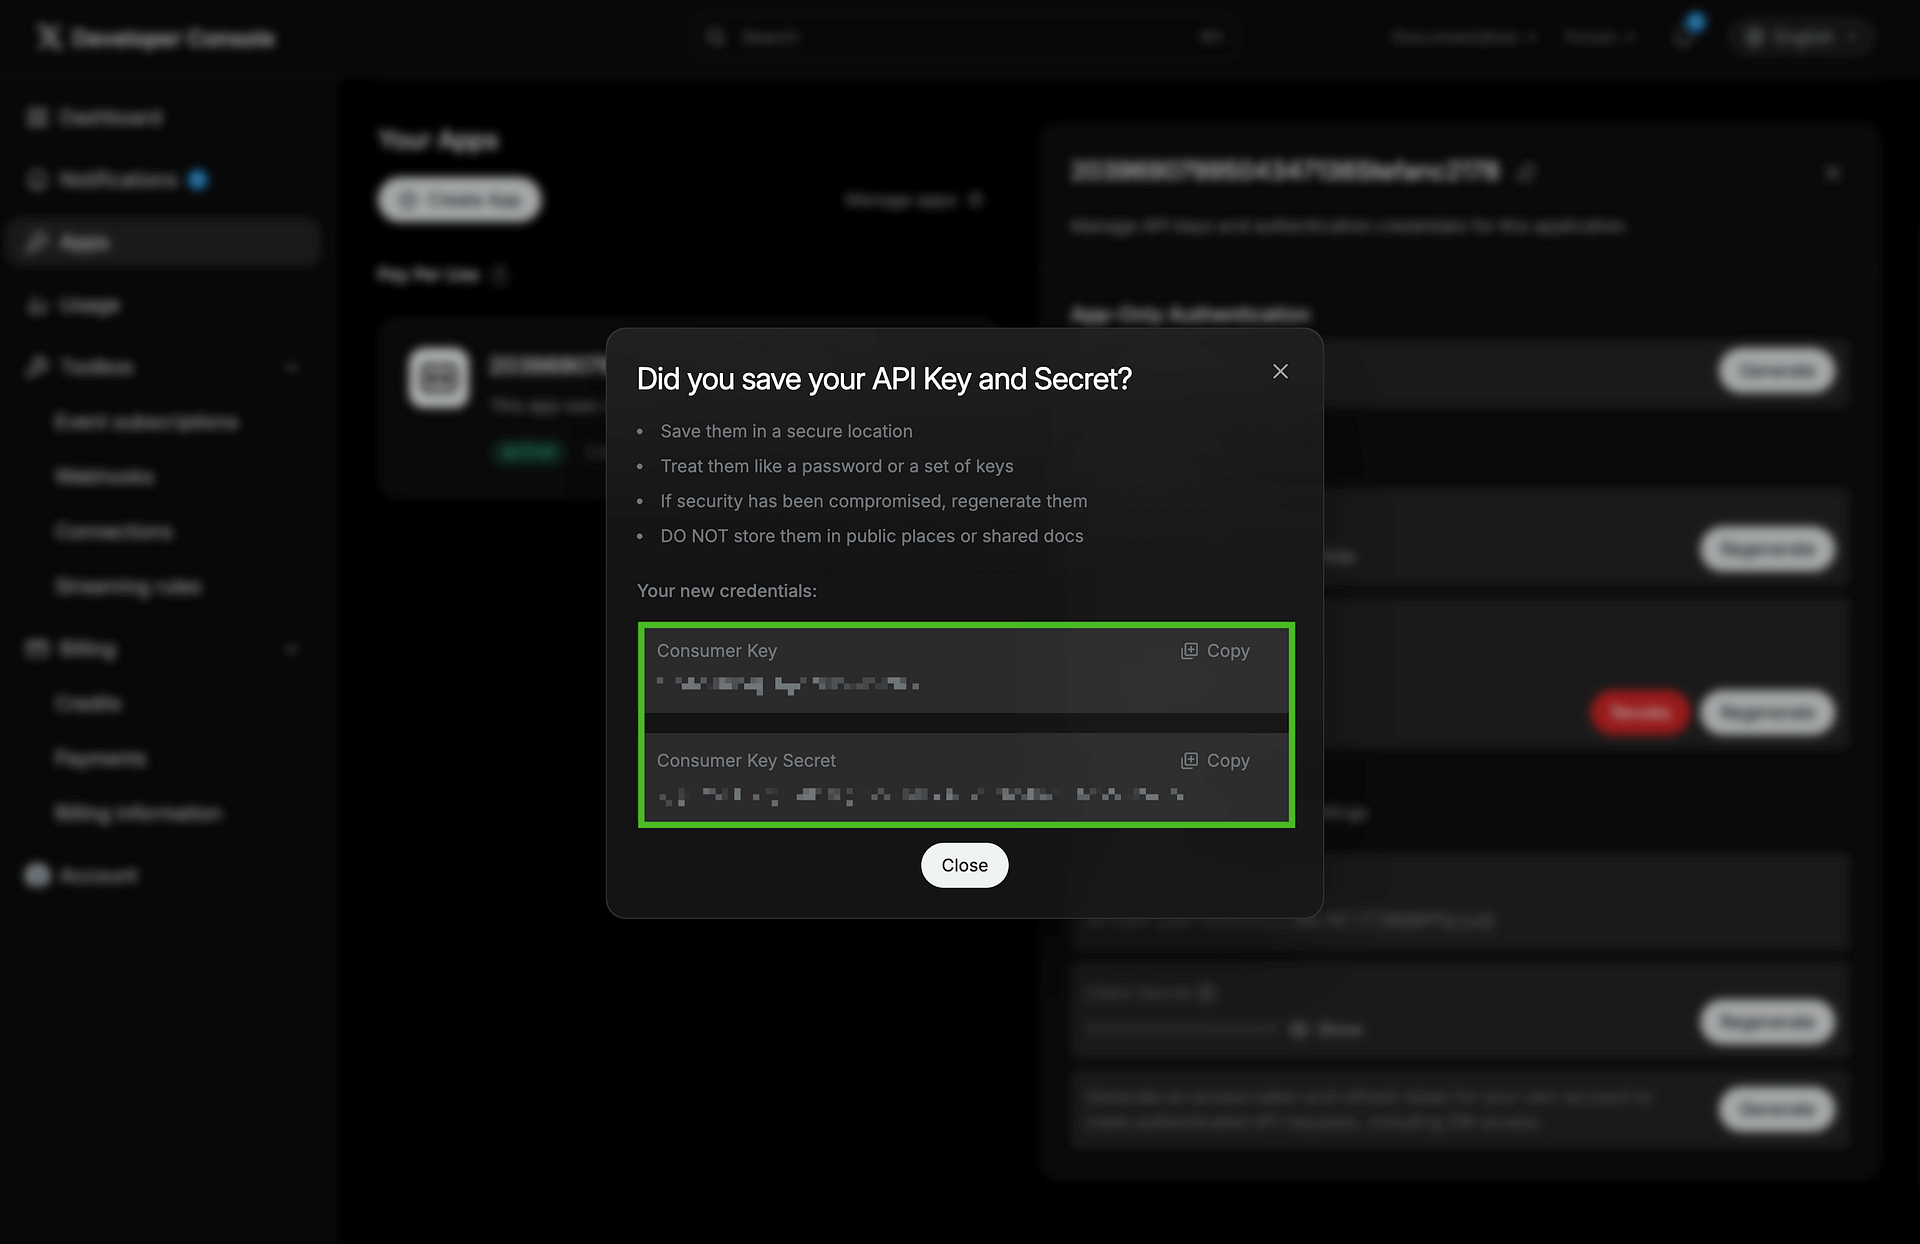This screenshot has width=1920, height=1244.
Task: Click the edit pencil beside app name
Action: point(1526,173)
